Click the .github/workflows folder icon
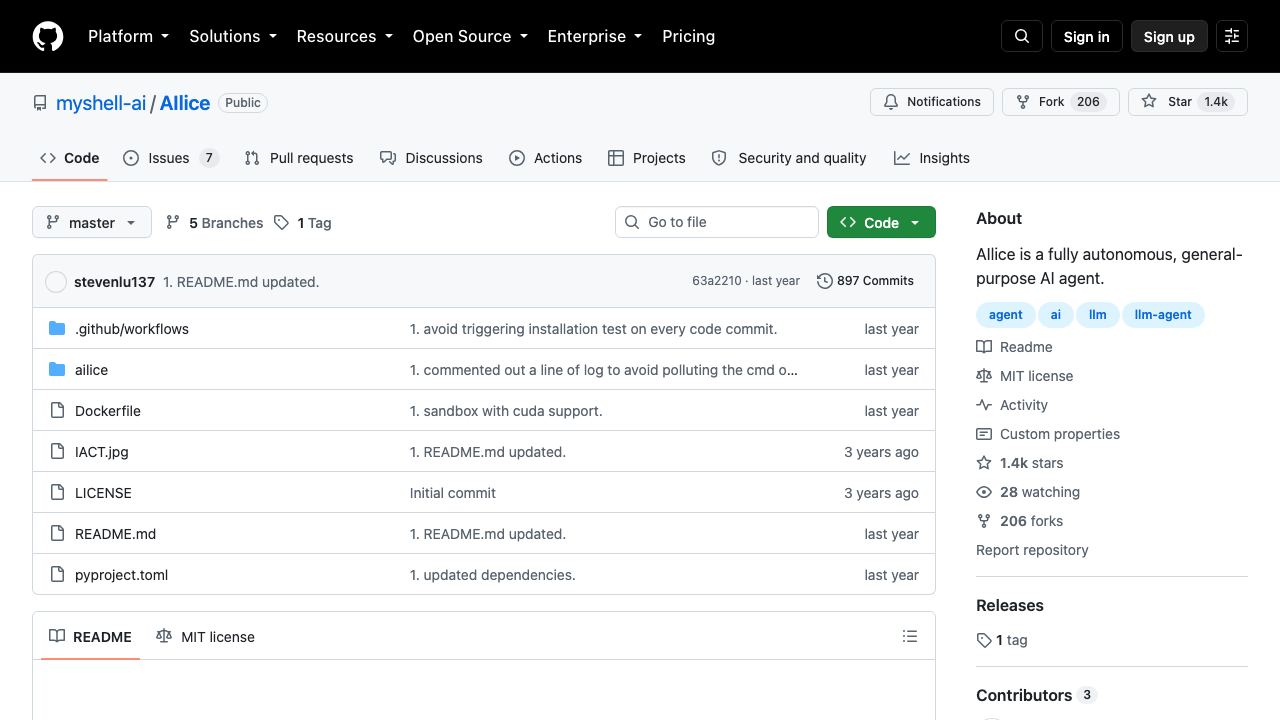Viewport: 1280px width, 720px height. coord(57,328)
